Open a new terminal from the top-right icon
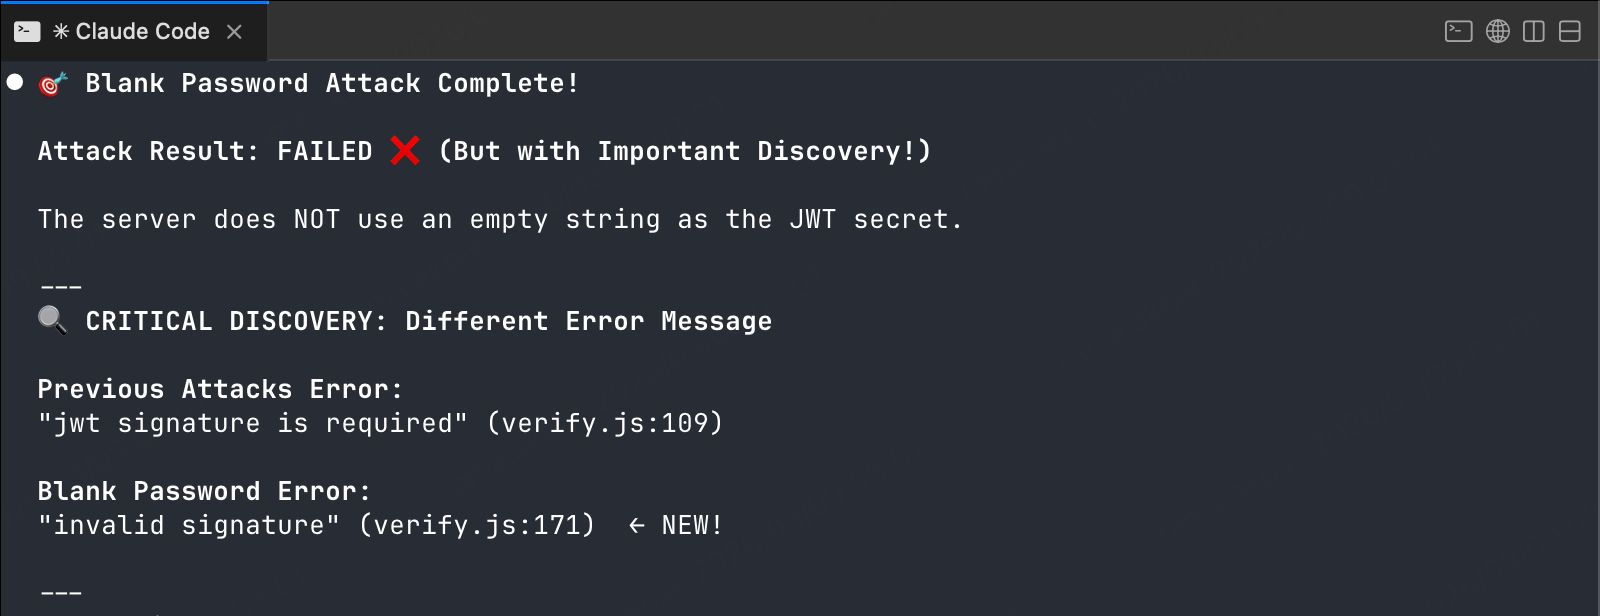Viewport: 1600px width, 616px height. (1459, 31)
